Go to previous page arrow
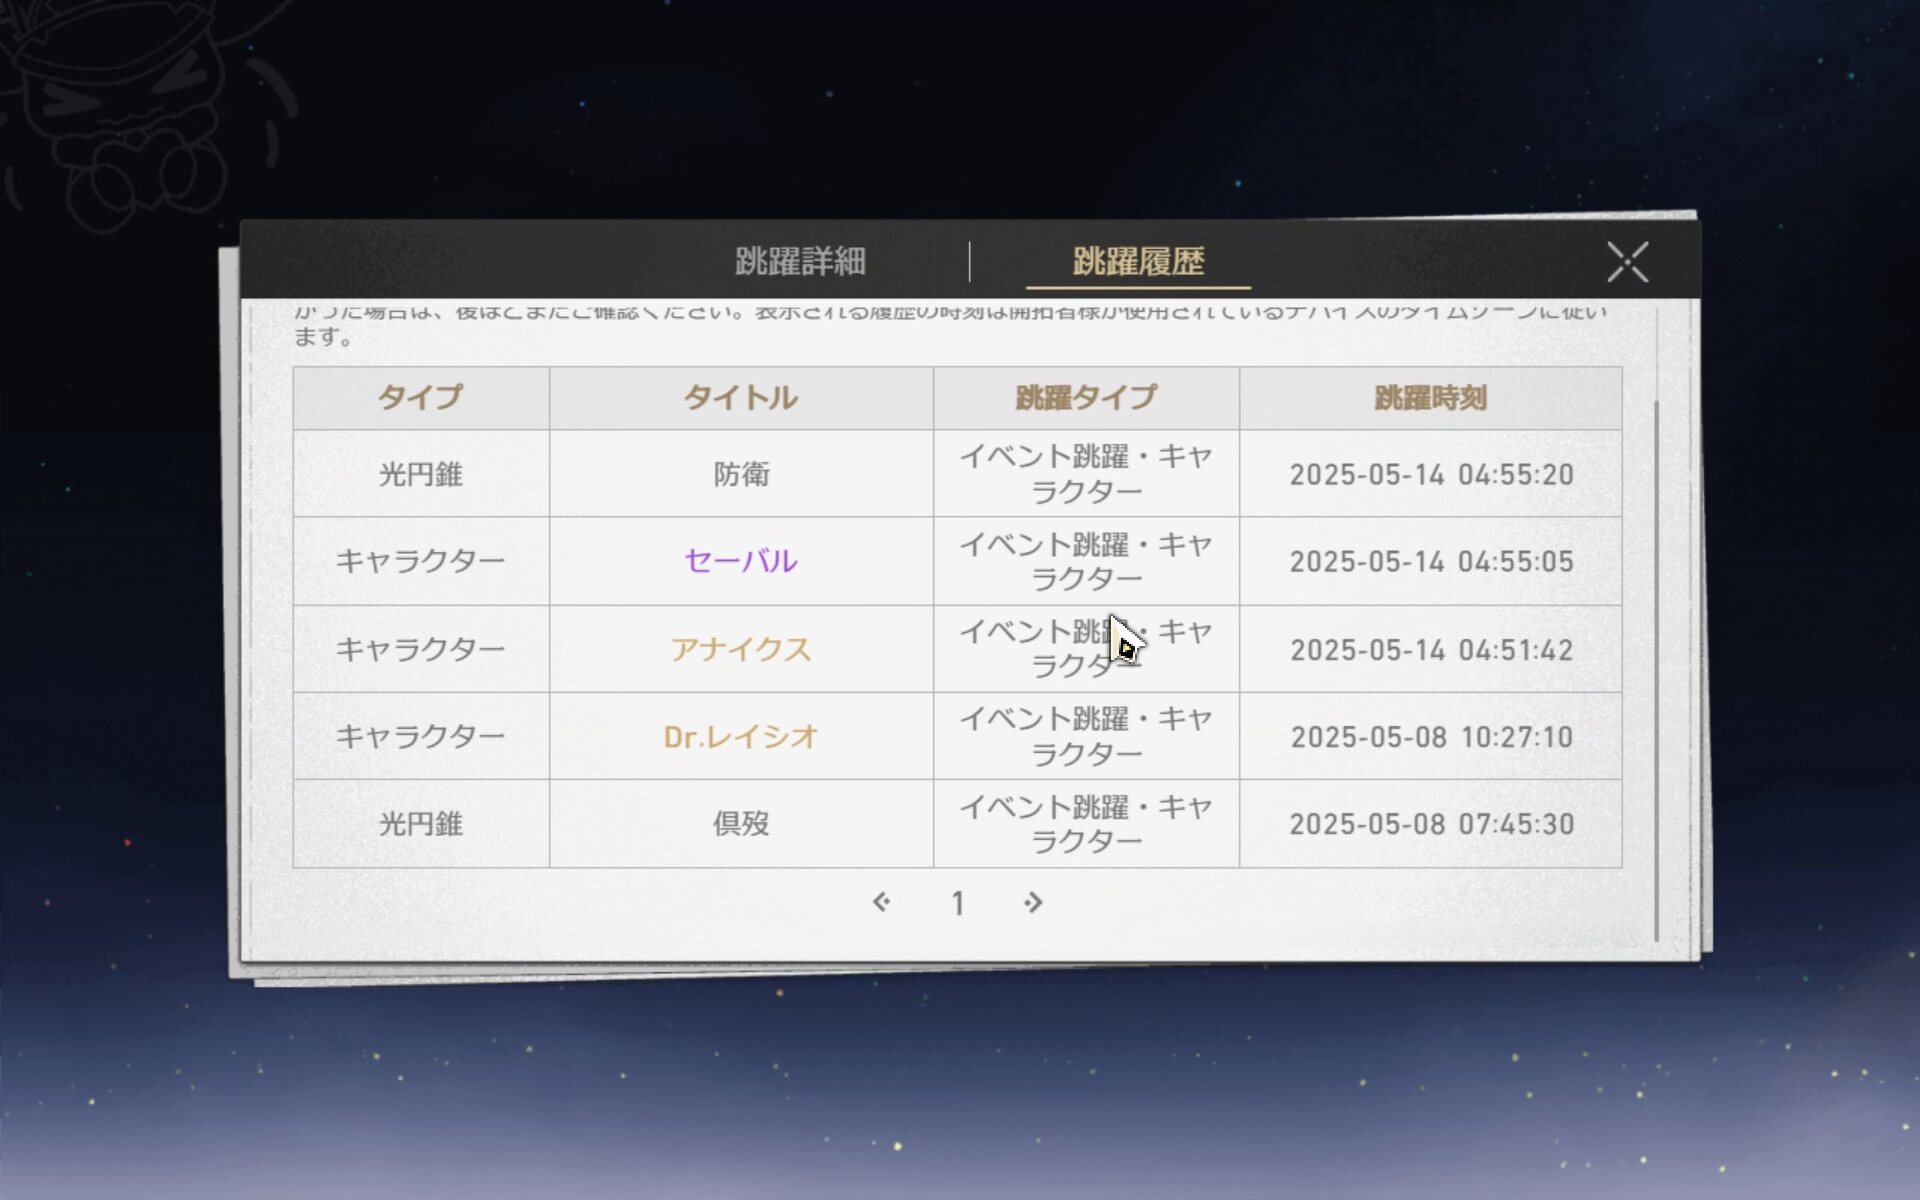 (881, 903)
